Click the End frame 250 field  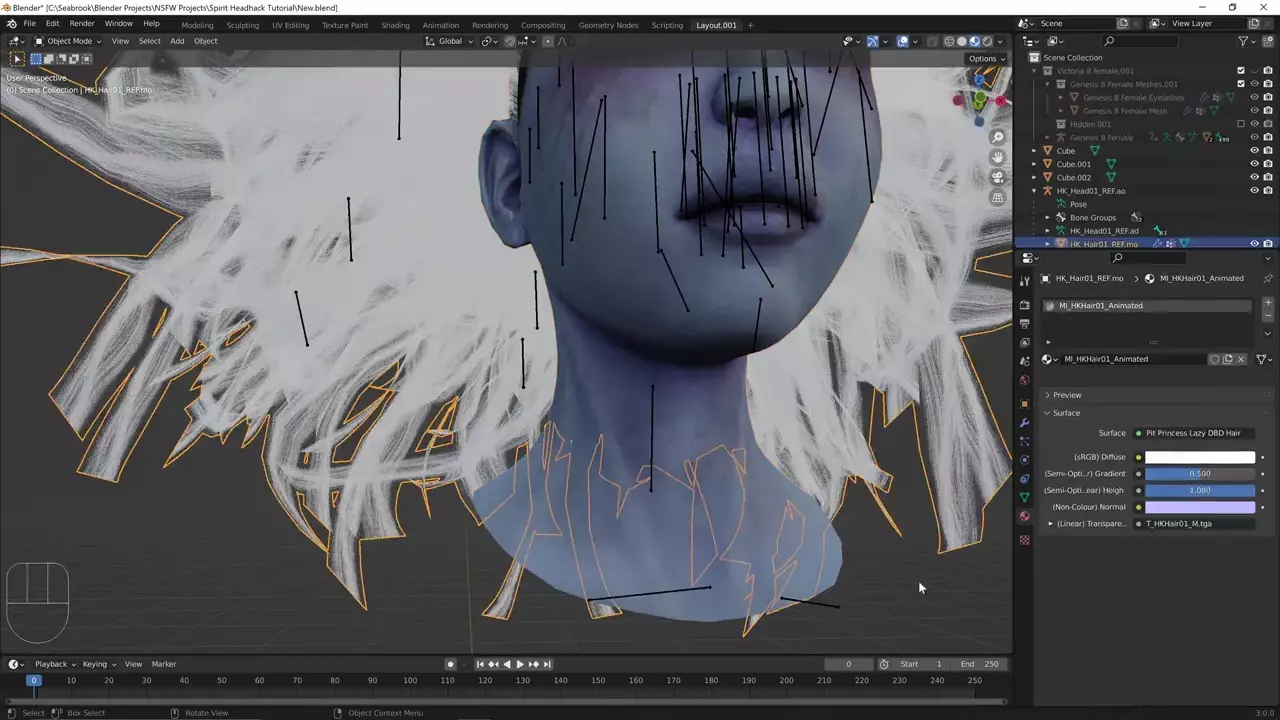[x=980, y=664]
